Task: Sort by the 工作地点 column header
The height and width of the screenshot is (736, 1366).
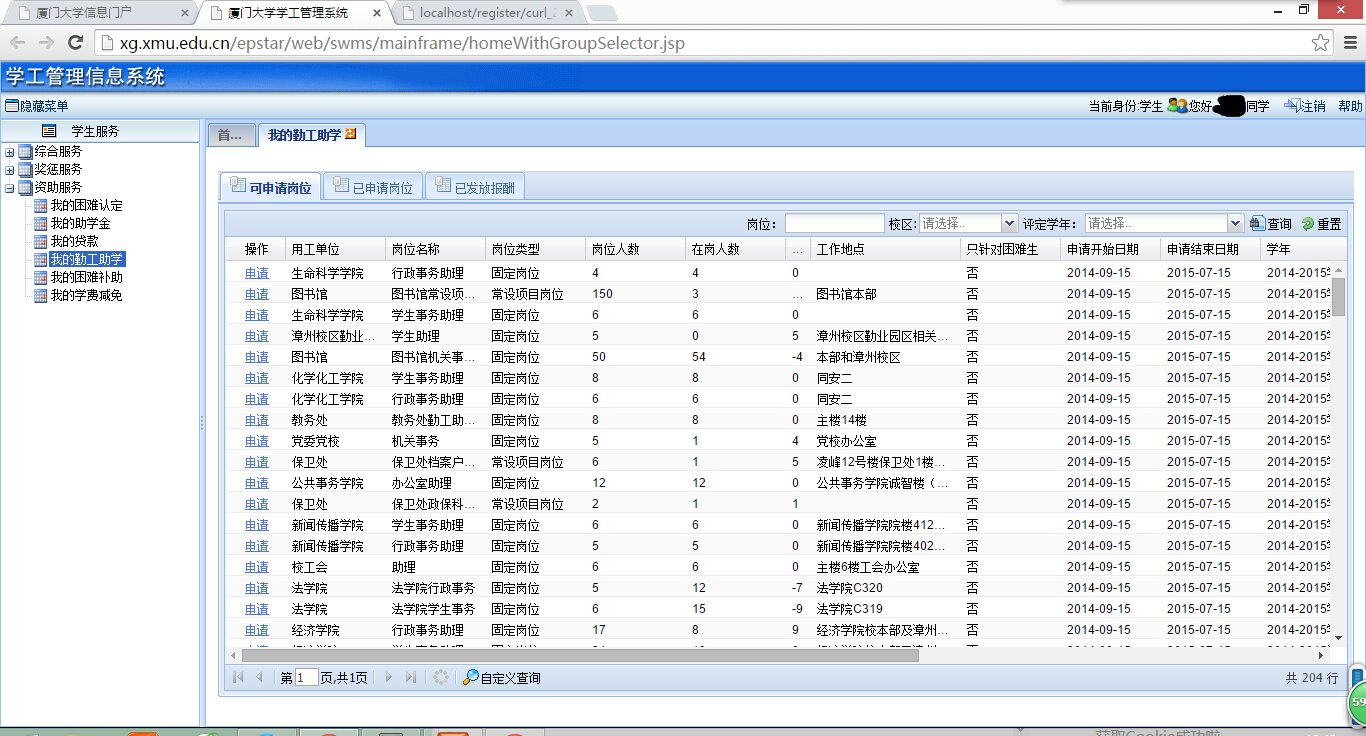Action: pyautogui.click(x=885, y=250)
